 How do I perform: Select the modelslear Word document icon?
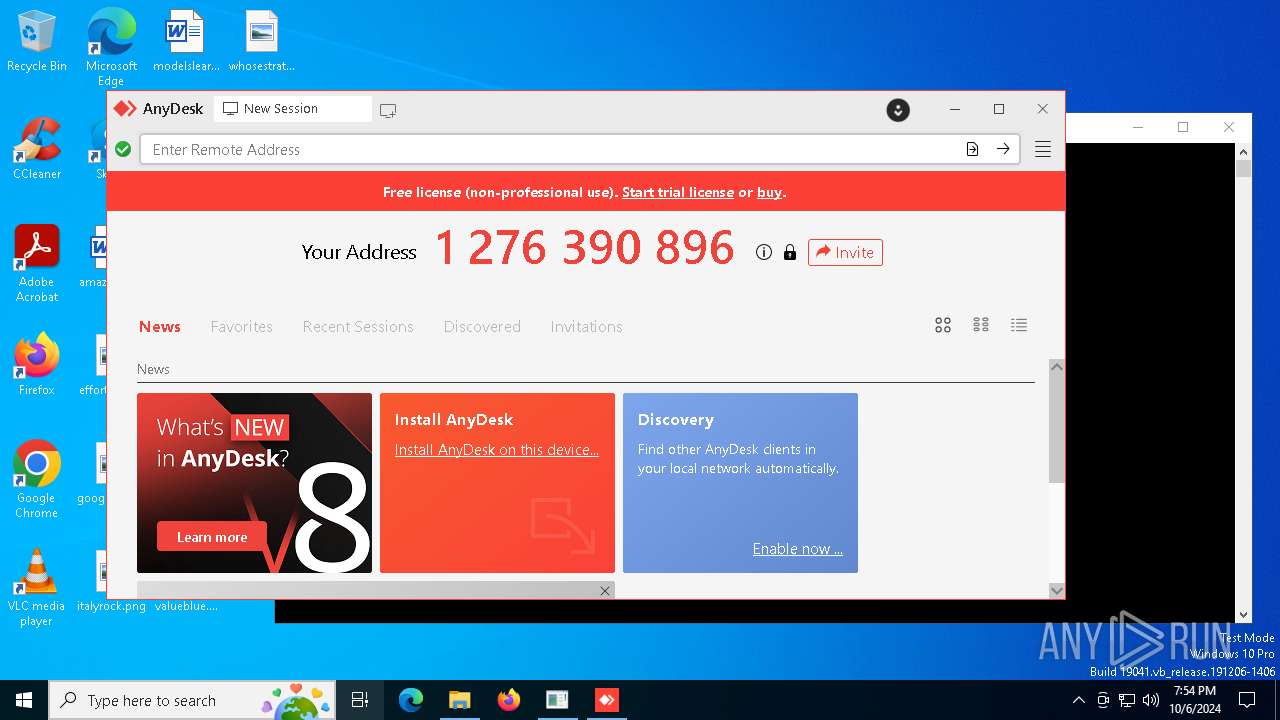pos(185,42)
